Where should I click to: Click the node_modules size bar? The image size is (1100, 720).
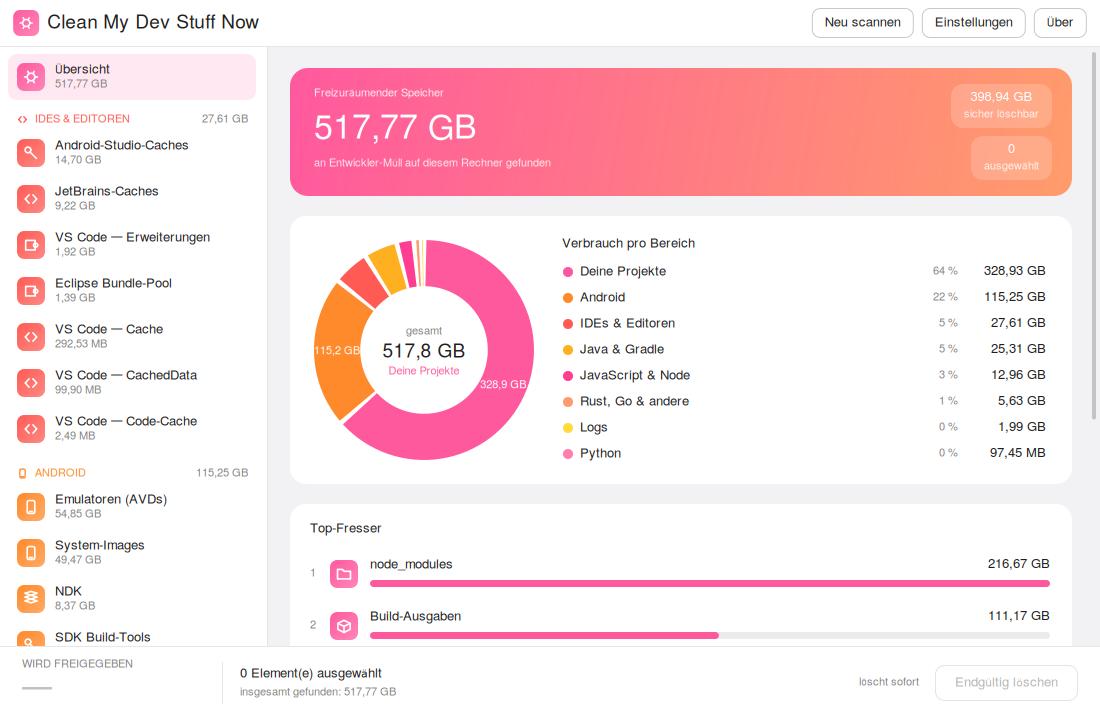(709, 584)
